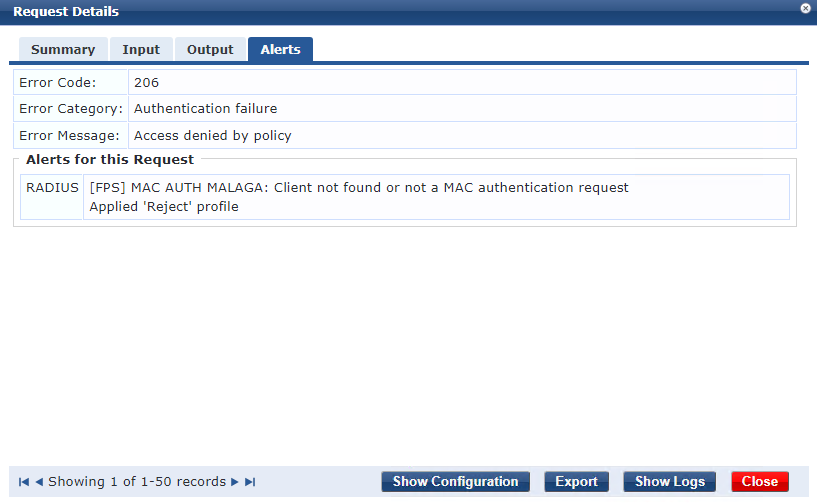Screen dimensions: 817x503
Task: Jump to the first record
Action: tap(23, 482)
